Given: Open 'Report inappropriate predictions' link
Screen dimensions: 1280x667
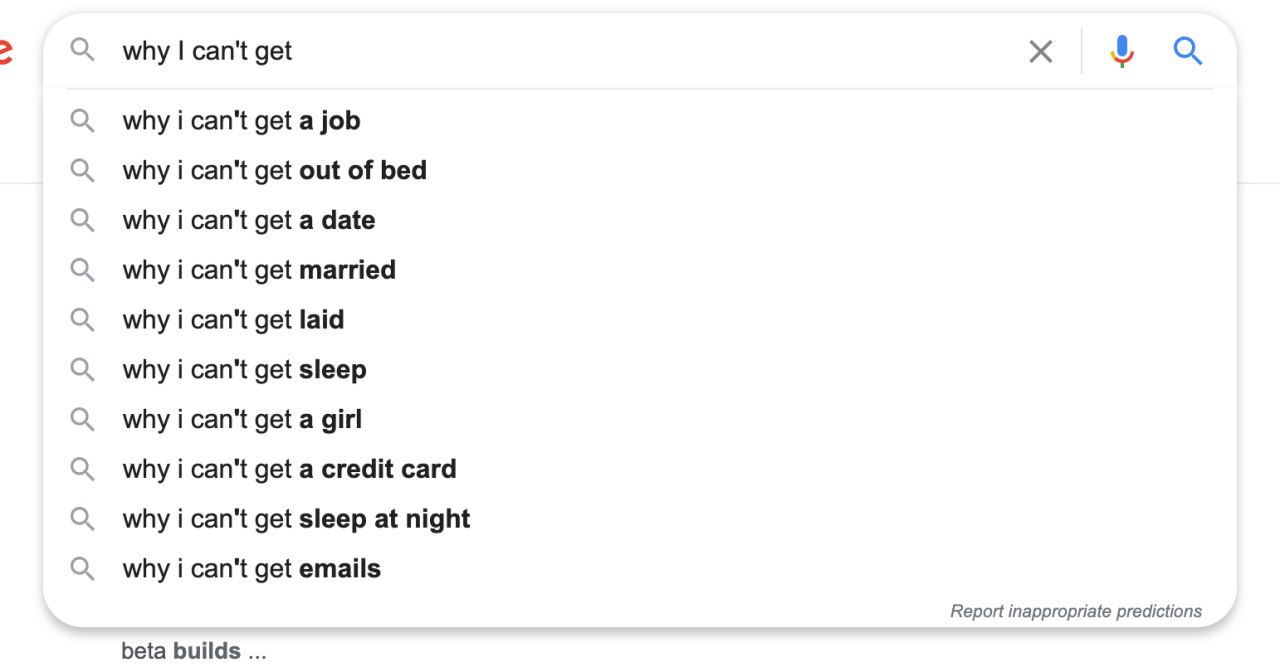Looking at the screenshot, I should 1076,611.
